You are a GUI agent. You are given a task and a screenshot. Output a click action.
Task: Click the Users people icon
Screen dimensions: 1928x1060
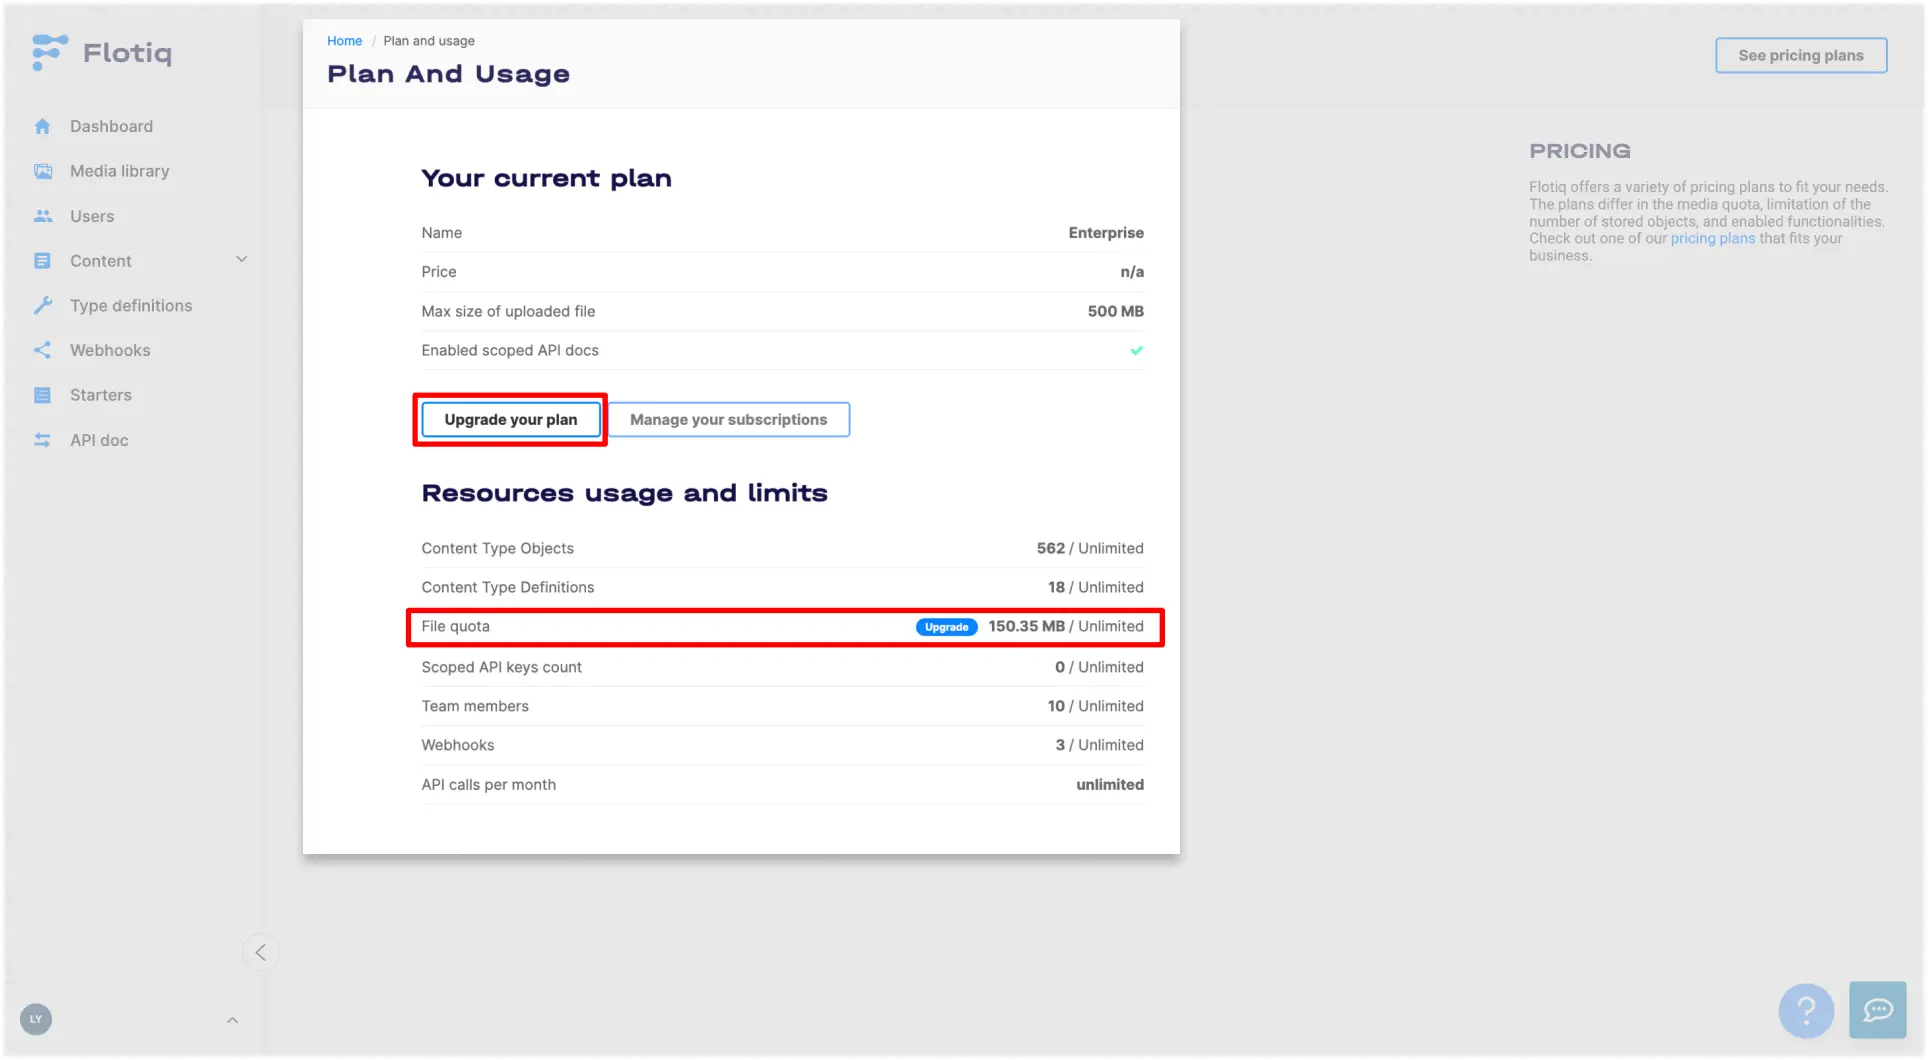[42, 216]
